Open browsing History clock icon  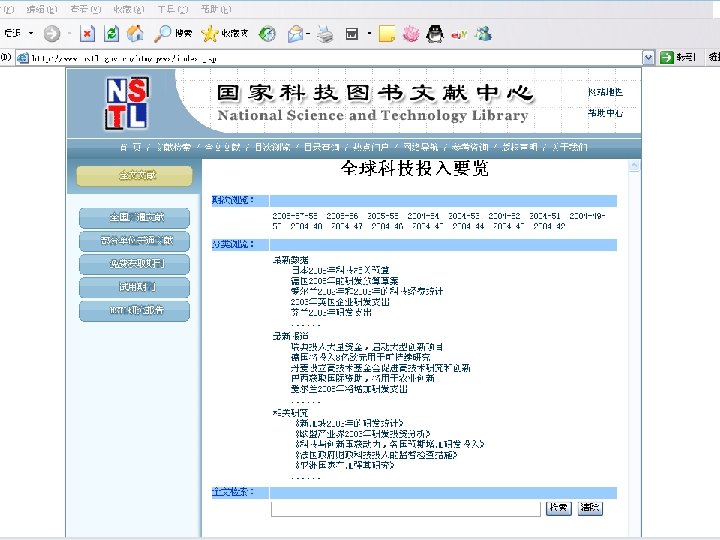tap(267, 34)
